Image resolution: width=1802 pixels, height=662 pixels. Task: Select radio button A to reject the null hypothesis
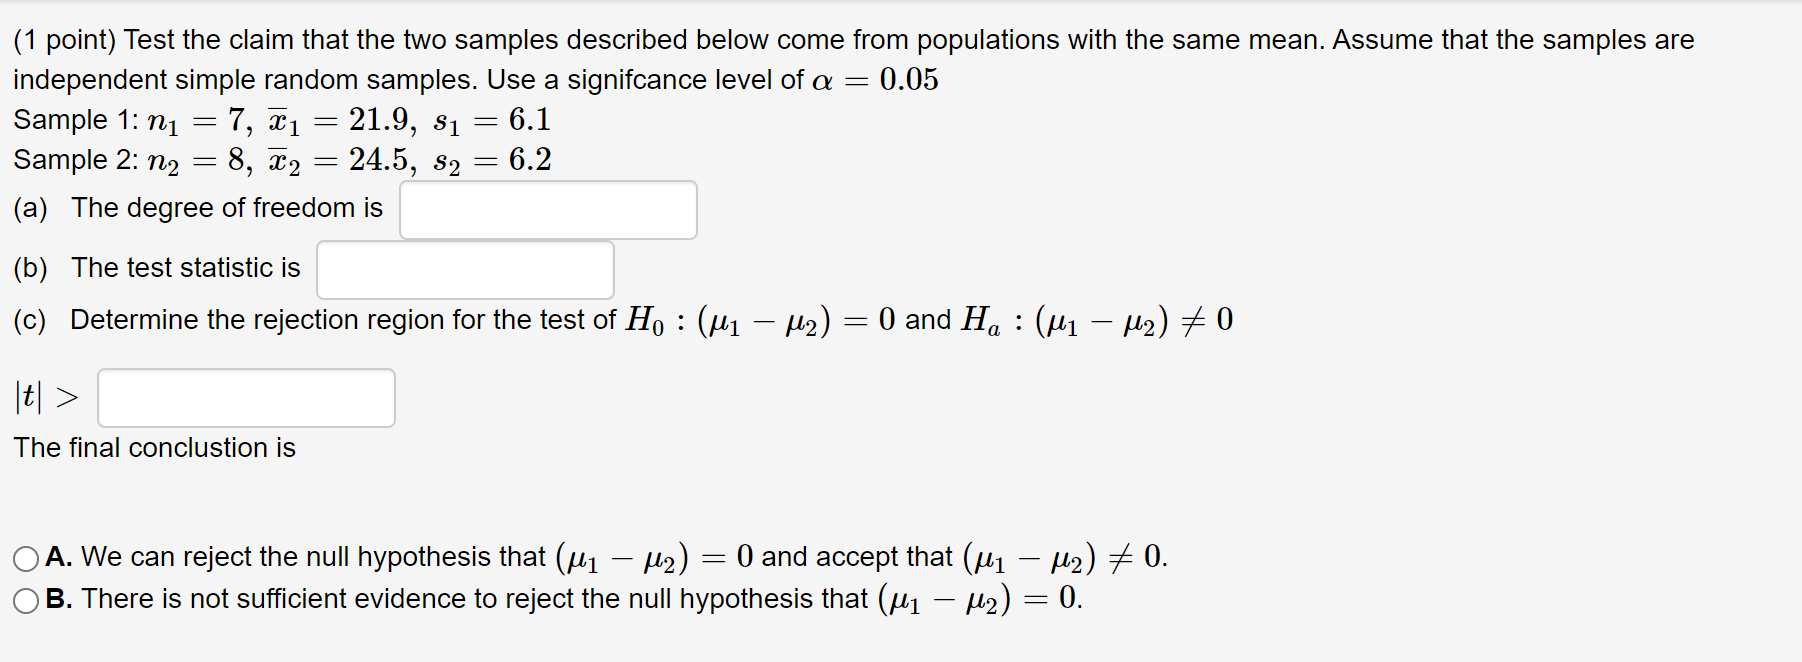tap(24, 558)
